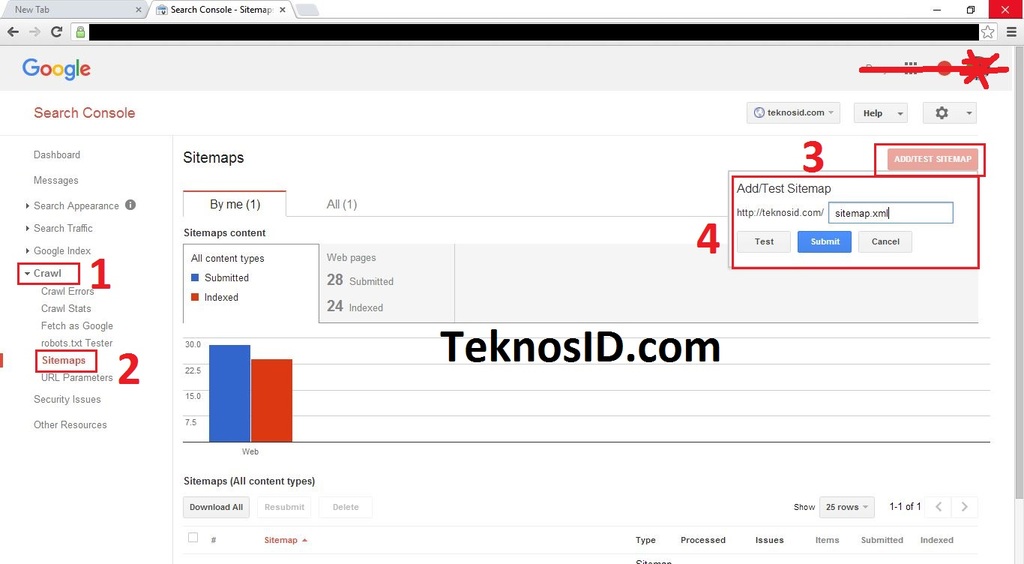Open Other Resources in sidebar
1024x564 pixels.
(70, 425)
